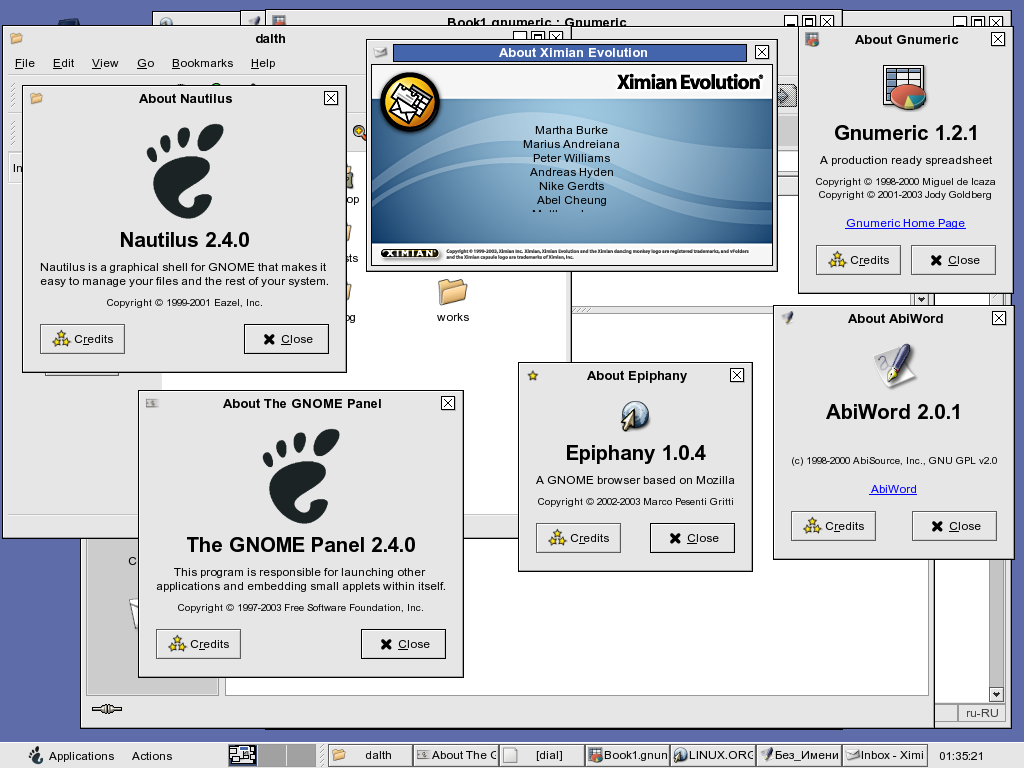Click the 'AbiWord 2.0.1' heading text
This screenshot has height=768, width=1024.
tap(893, 411)
